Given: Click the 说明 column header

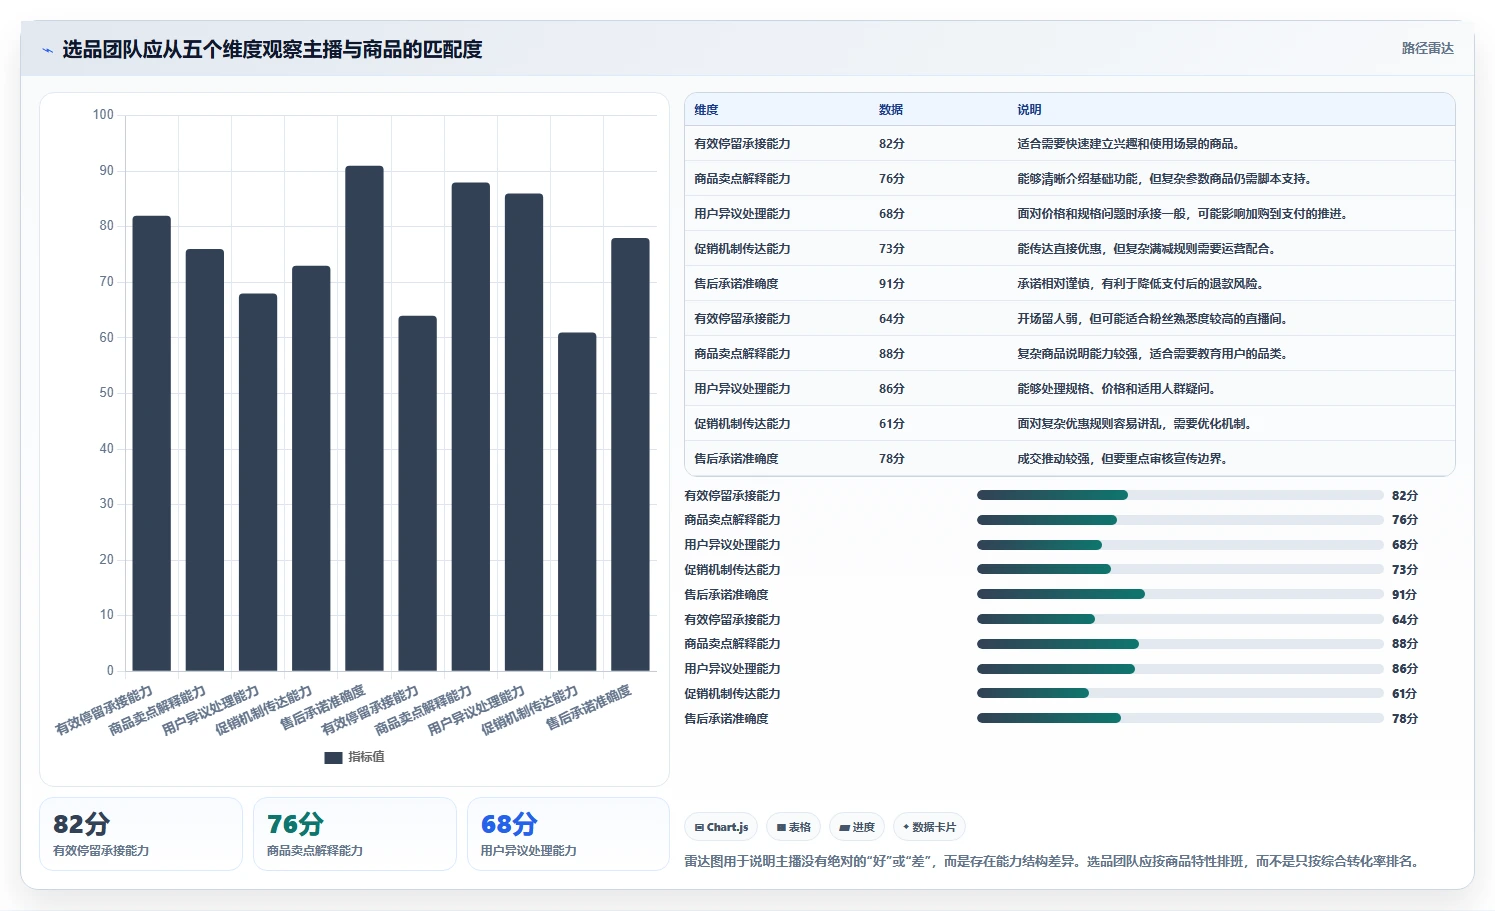Looking at the screenshot, I should pos(1029,110).
